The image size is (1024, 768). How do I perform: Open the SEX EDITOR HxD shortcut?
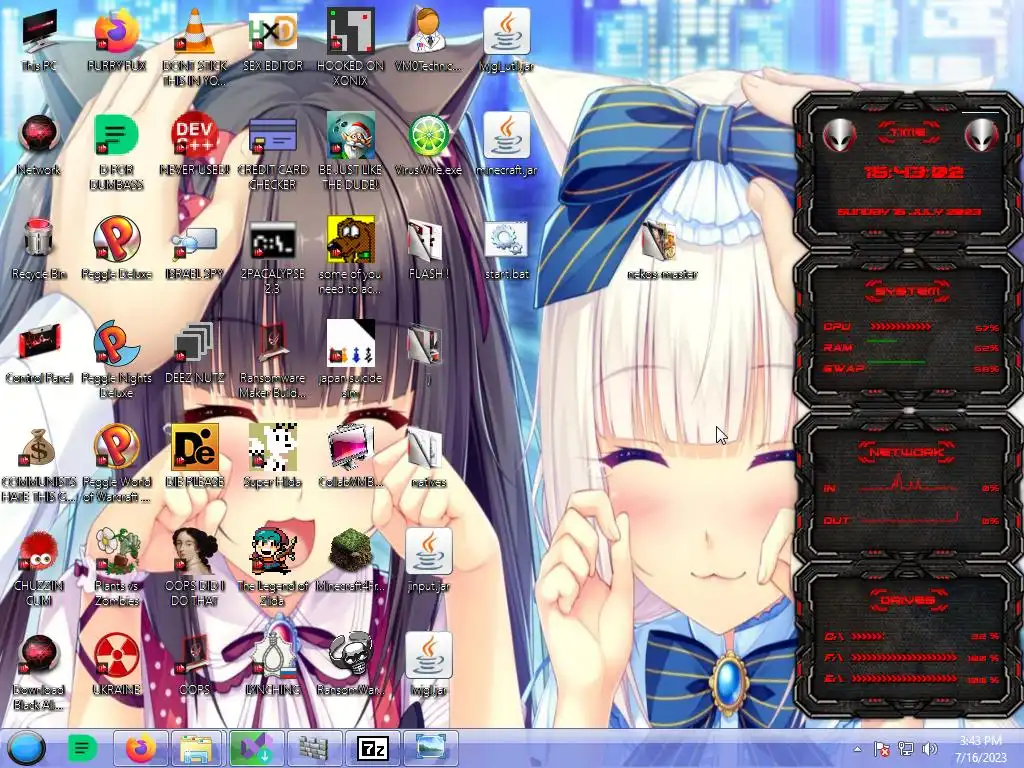(x=273, y=40)
